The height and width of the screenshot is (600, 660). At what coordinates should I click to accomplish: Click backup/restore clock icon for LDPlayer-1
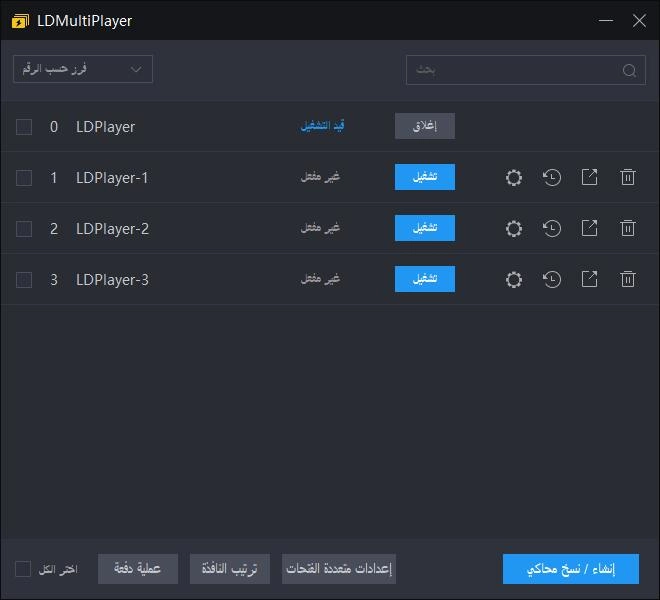551,177
